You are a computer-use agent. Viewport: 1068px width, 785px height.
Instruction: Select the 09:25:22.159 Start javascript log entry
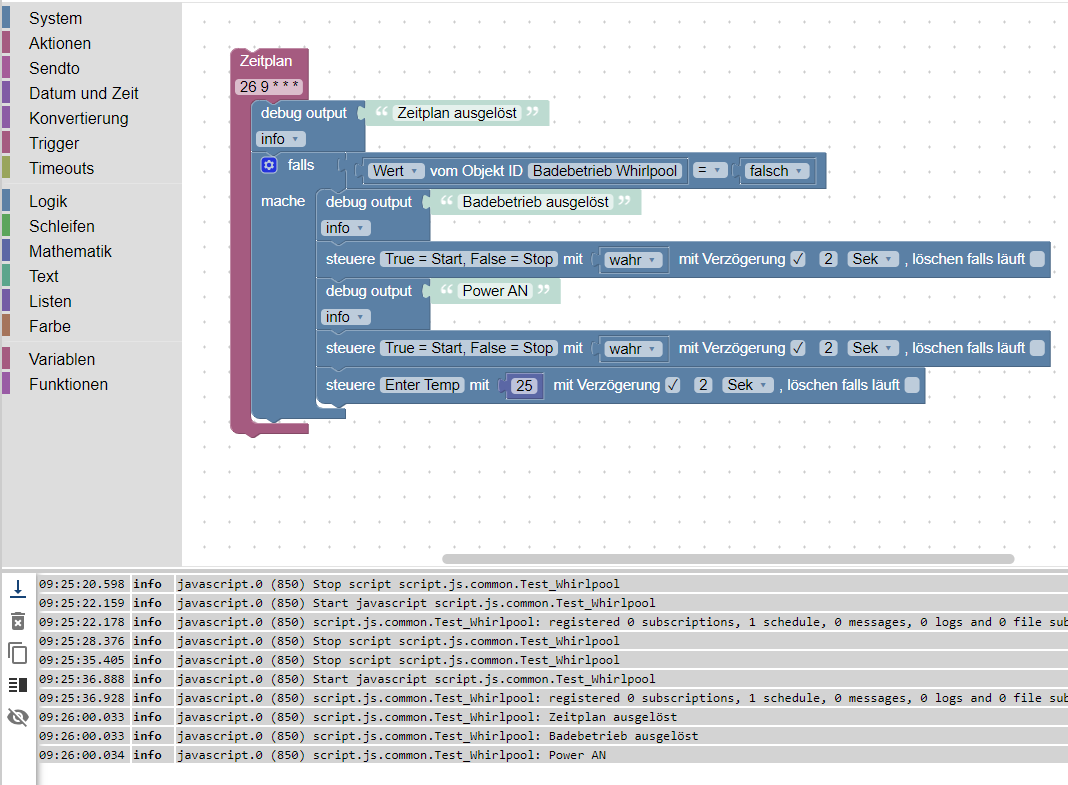(x=552, y=603)
